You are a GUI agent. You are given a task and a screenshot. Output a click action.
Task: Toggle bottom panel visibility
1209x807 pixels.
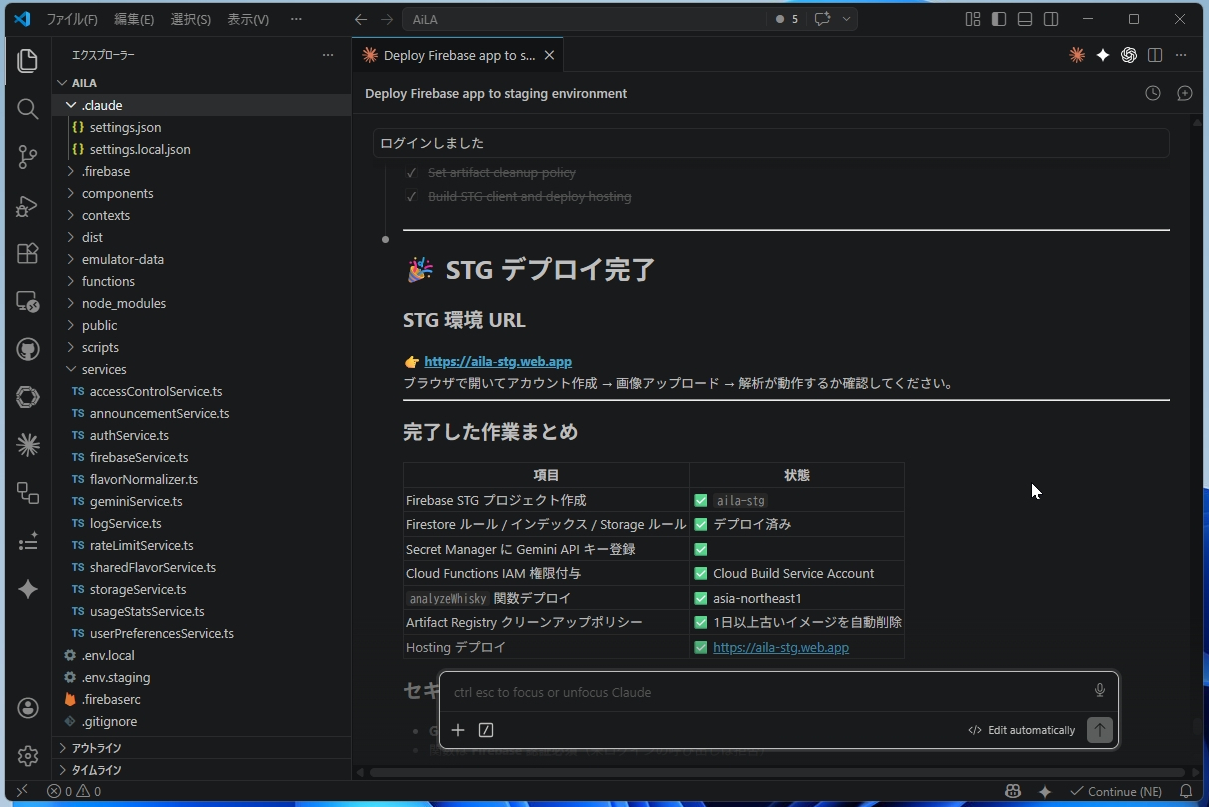(1025, 19)
